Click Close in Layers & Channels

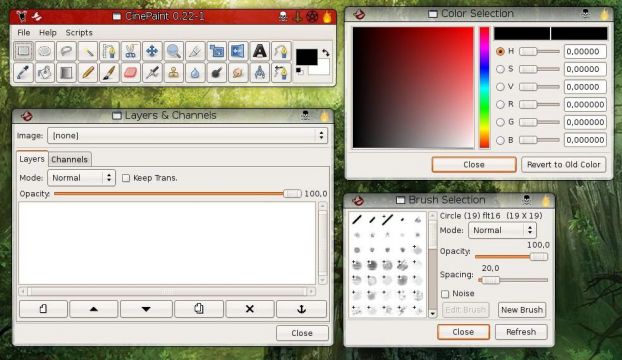click(302, 333)
